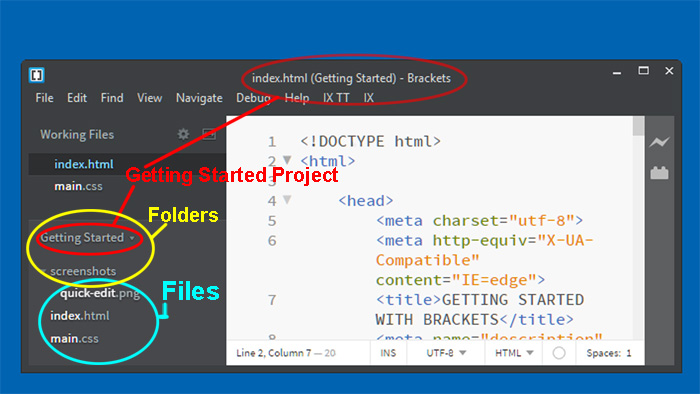Screen dimensions: 700x394
Task: Click the editor vertical scrollbar thumb
Action: point(638,126)
